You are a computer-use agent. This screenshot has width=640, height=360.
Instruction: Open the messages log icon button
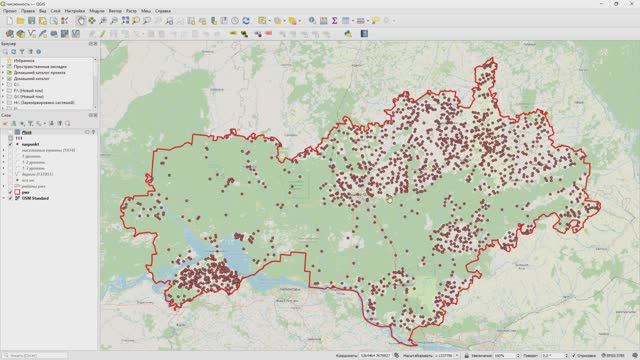(635, 356)
